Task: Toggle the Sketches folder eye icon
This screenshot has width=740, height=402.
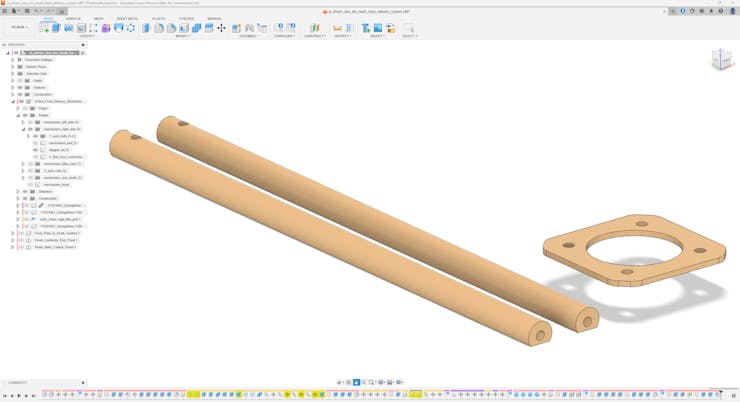Action: [x=26, y=191]
